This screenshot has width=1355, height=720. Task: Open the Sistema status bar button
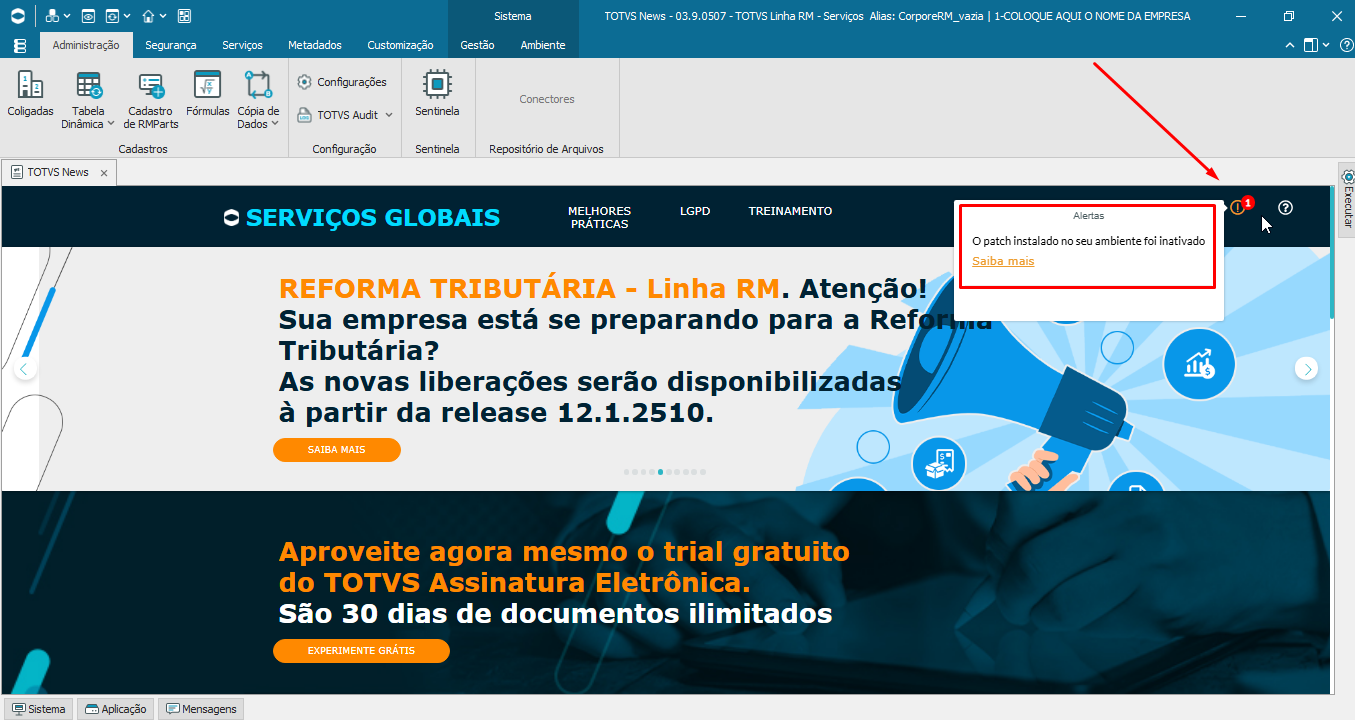[39, 709]
